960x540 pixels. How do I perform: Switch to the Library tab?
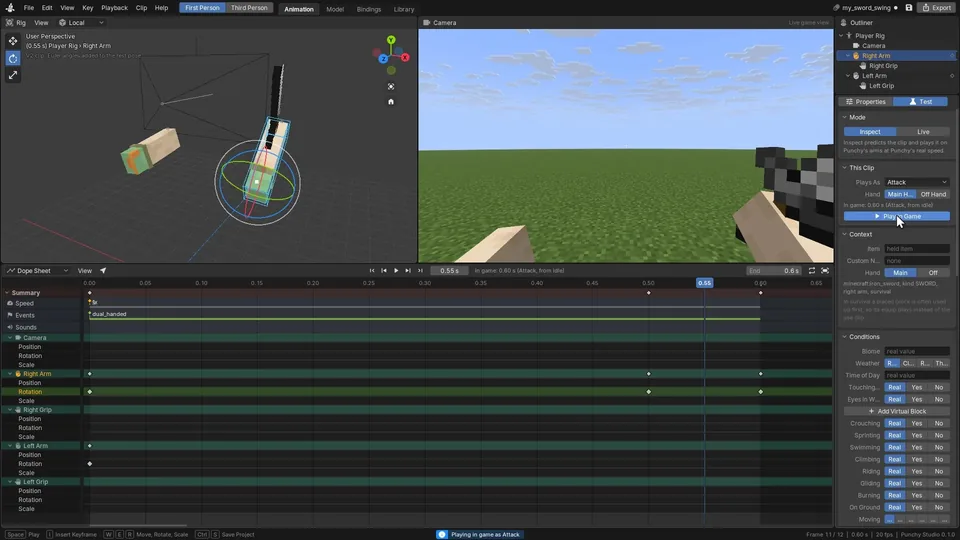coord(403,9)
